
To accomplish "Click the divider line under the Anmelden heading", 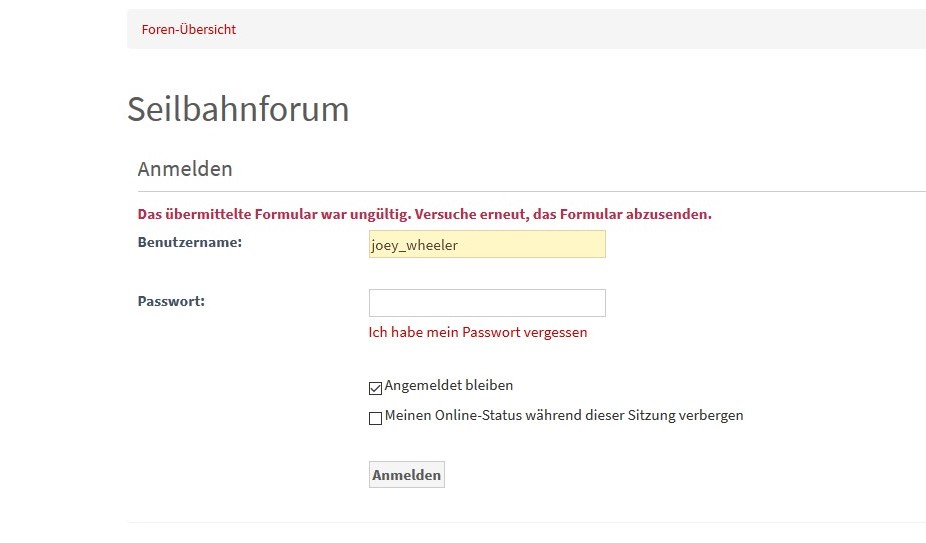I will [x=530, y=191].
